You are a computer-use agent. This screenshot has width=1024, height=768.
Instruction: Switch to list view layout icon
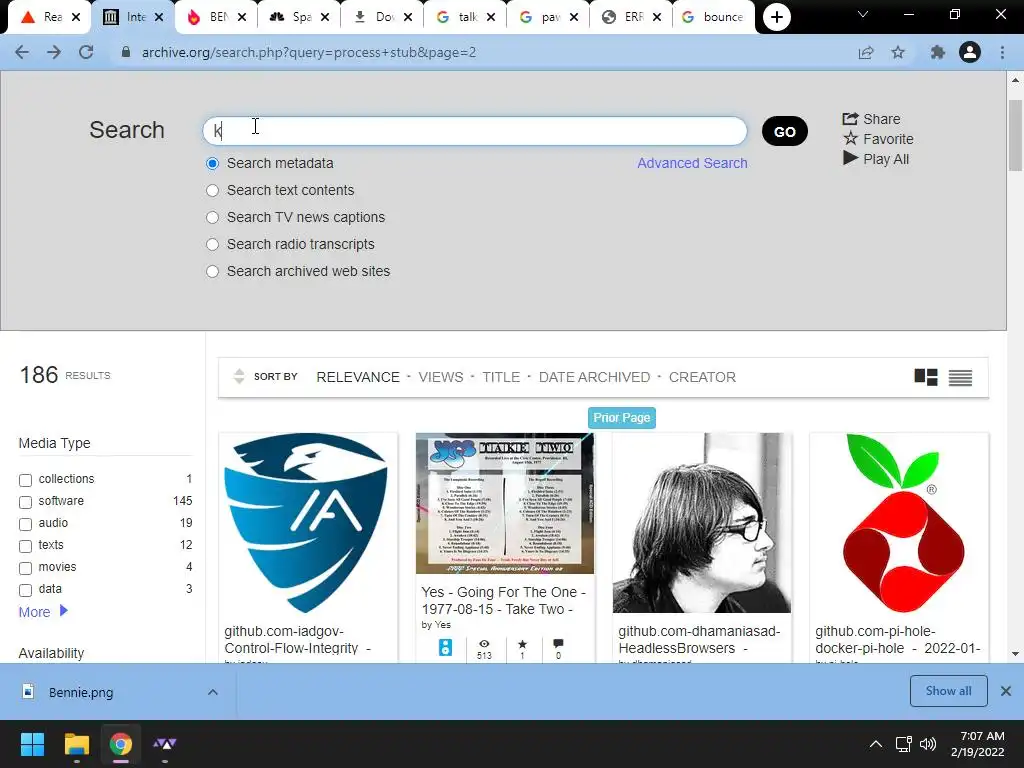(x=961, y=377)
